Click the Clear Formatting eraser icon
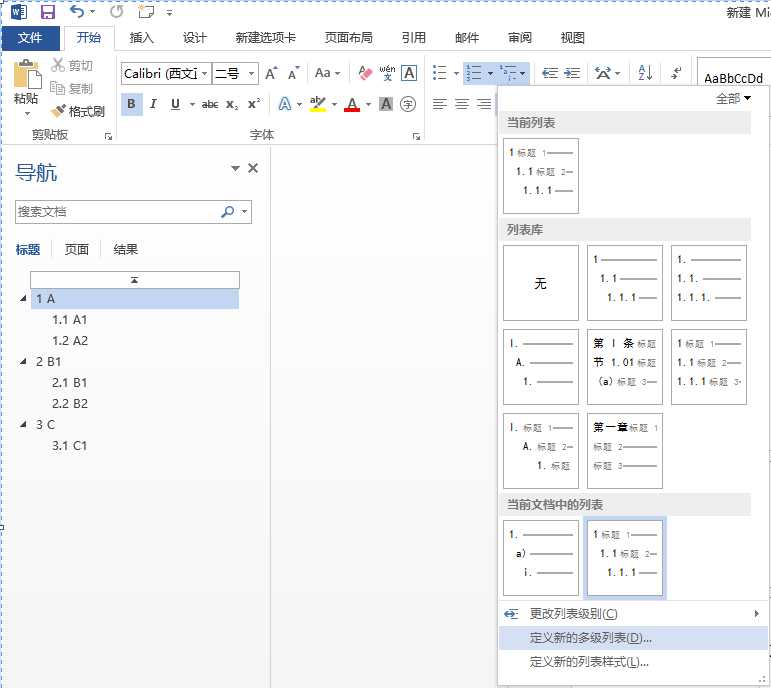 (364, 73)
